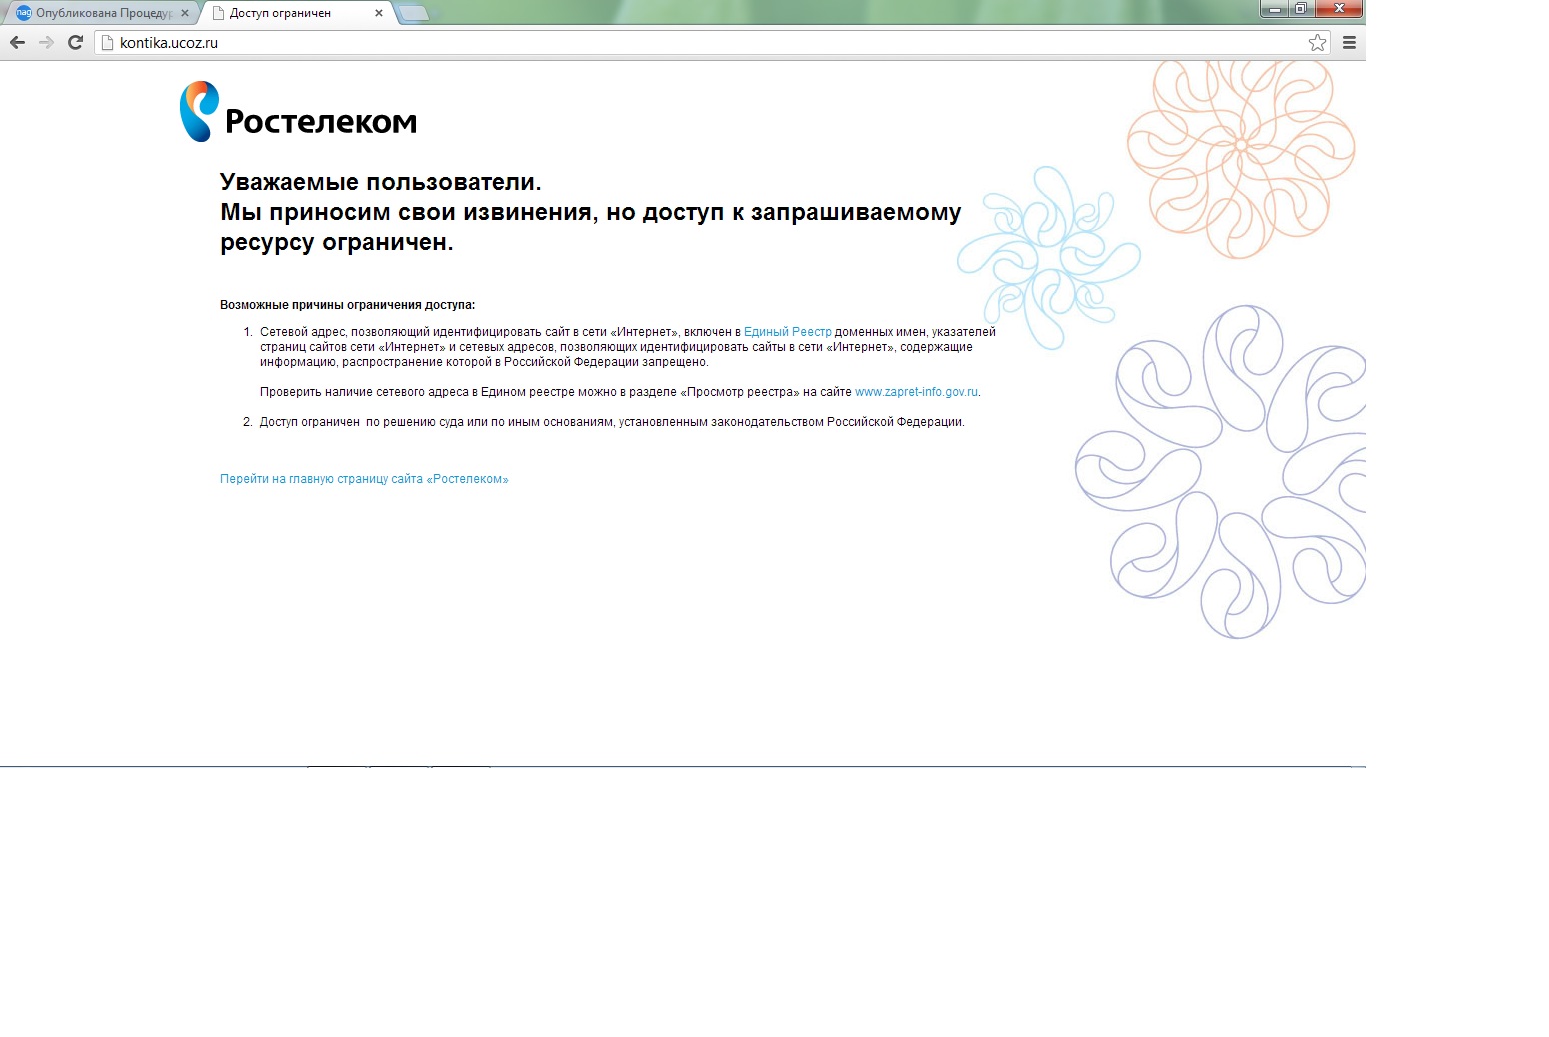Open the Единый Реестр link

pyautogui.click(x=787, y=332)
